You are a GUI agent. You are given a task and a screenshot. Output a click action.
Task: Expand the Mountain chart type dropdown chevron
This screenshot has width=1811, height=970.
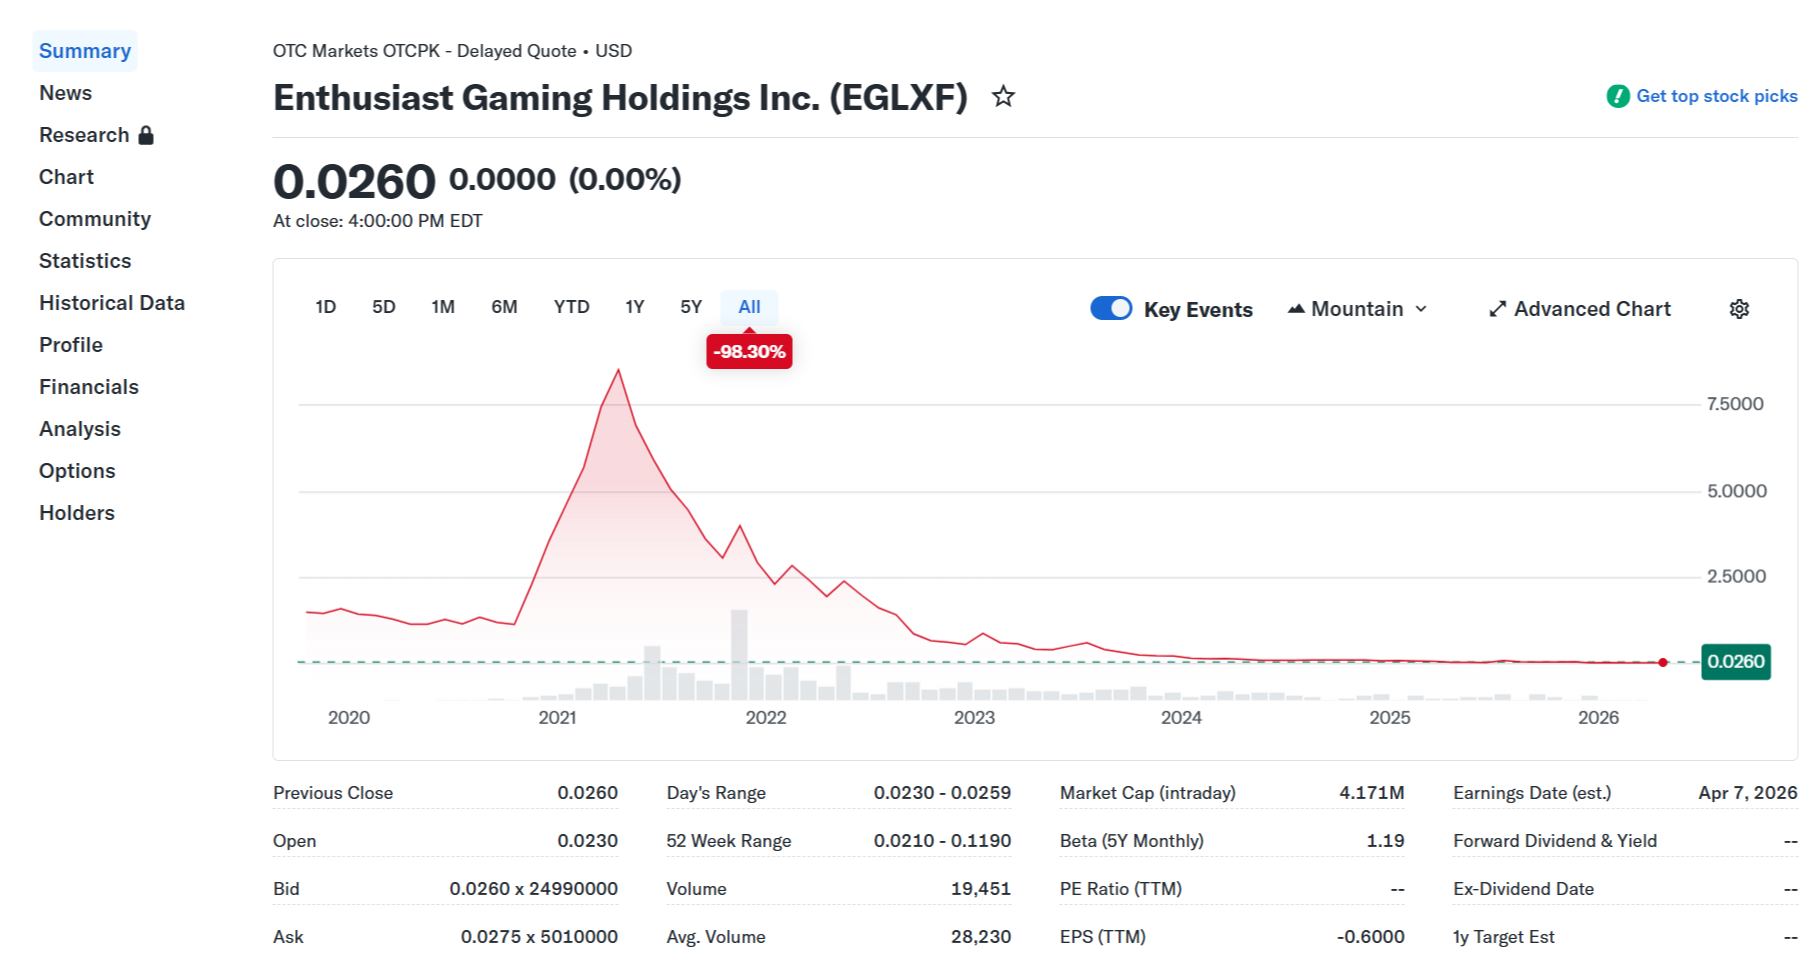point(1421,309)
